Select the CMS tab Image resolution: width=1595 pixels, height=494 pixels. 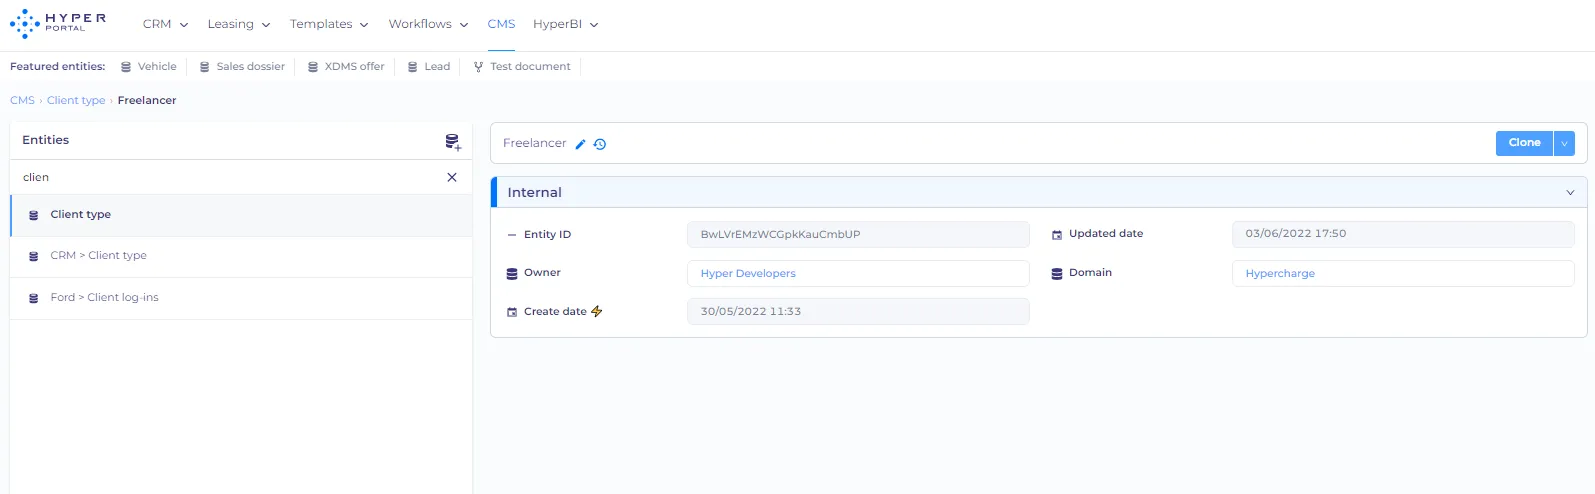click(x=501, y=24)
